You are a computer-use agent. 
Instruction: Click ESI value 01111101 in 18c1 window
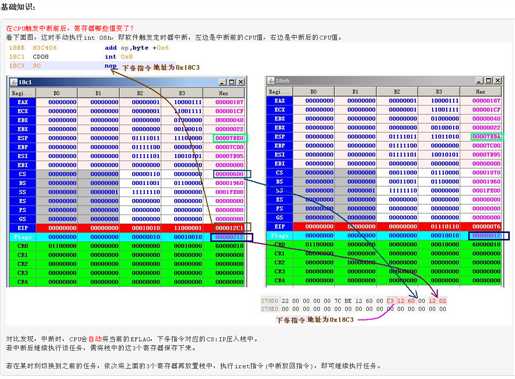(x=146, y=156)
